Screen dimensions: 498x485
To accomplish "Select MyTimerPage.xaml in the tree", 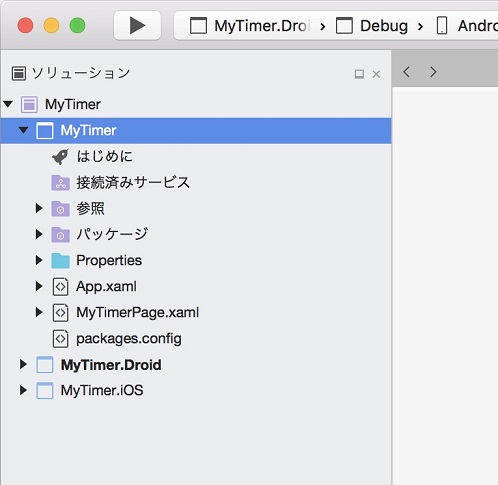I will 137,313.
